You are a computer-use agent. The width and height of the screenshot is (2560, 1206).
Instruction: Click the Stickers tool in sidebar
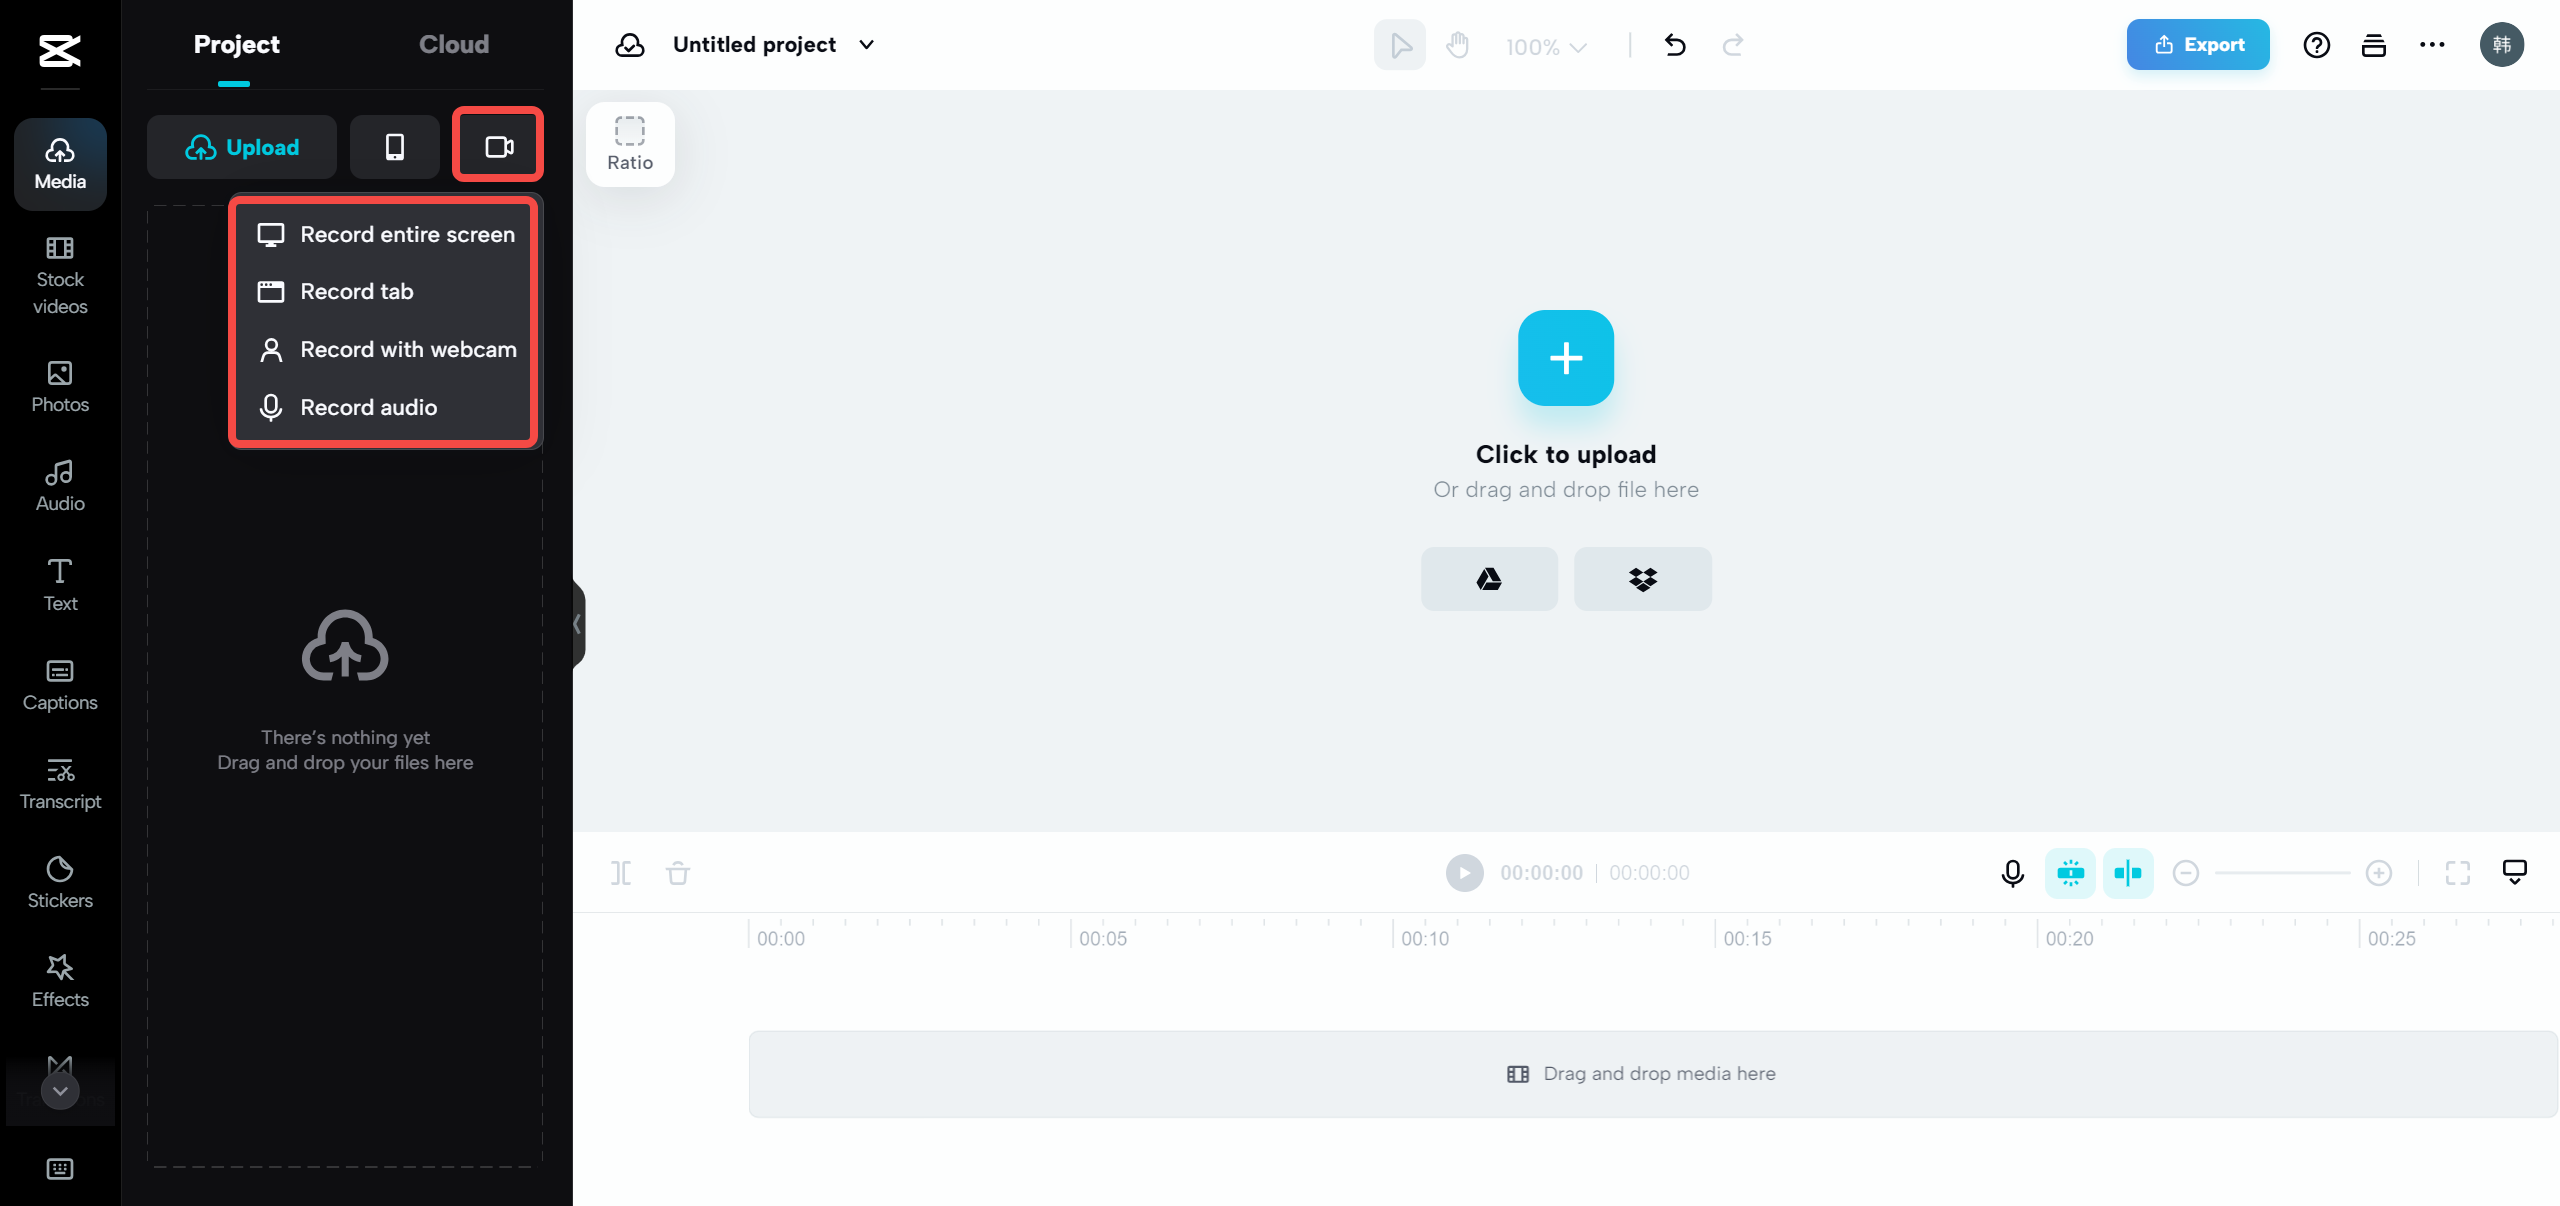(x=60, y=883)
